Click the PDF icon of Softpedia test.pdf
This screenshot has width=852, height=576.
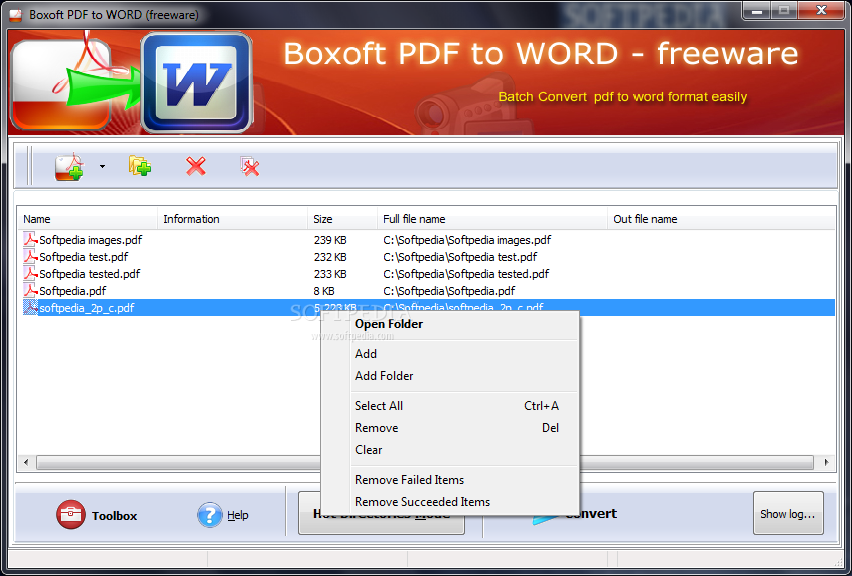[x=30, y=256]
